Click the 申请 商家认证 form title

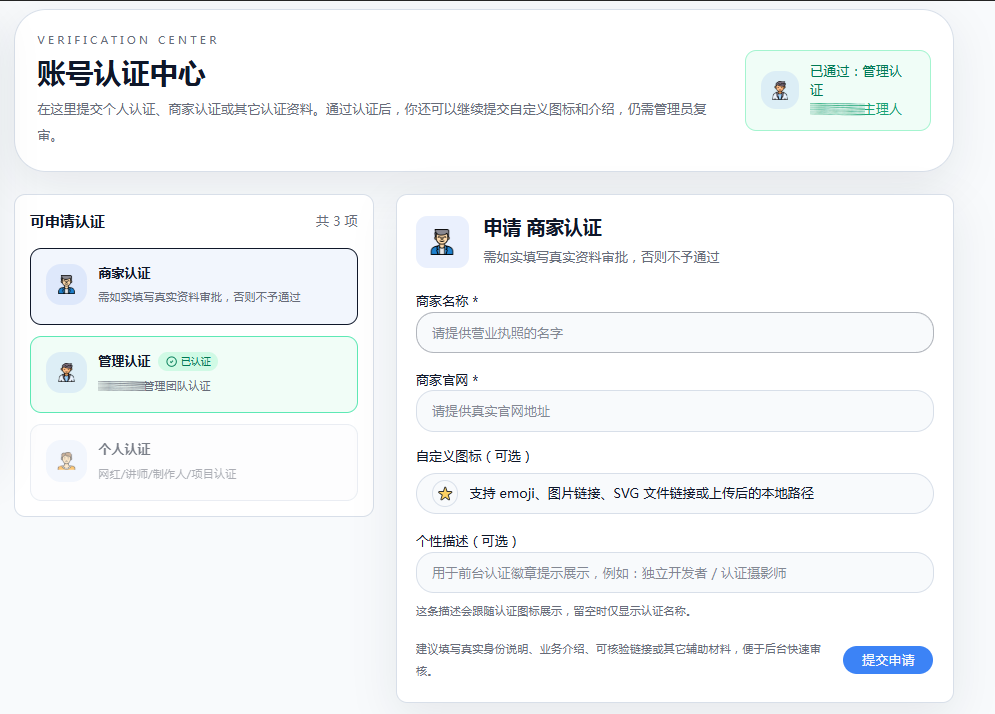click(x=543, y=228)
